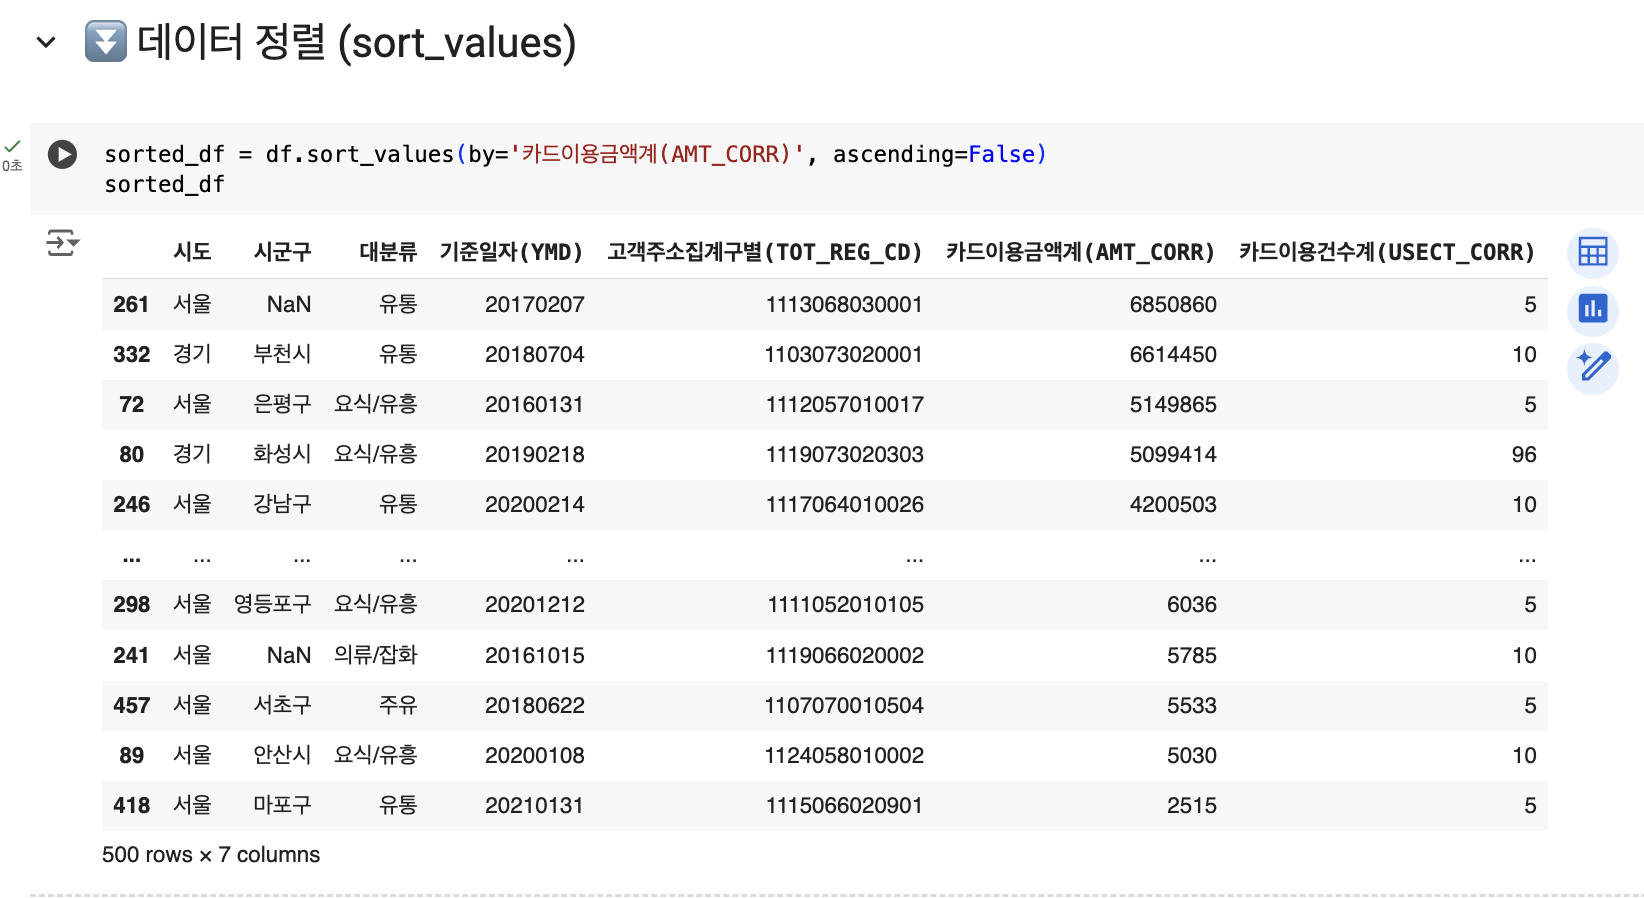
Task: Click the 의류/잡화 category cell
Action: click(x=375, y=655)
